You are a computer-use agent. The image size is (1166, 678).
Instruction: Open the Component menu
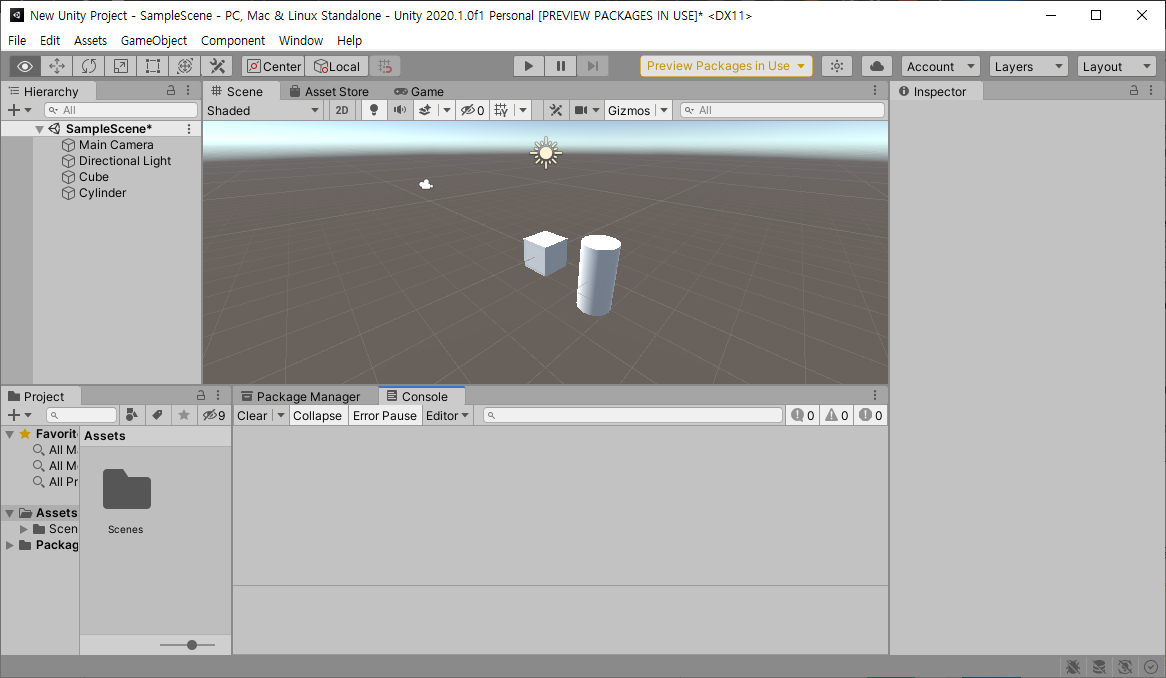coord(233,40)
